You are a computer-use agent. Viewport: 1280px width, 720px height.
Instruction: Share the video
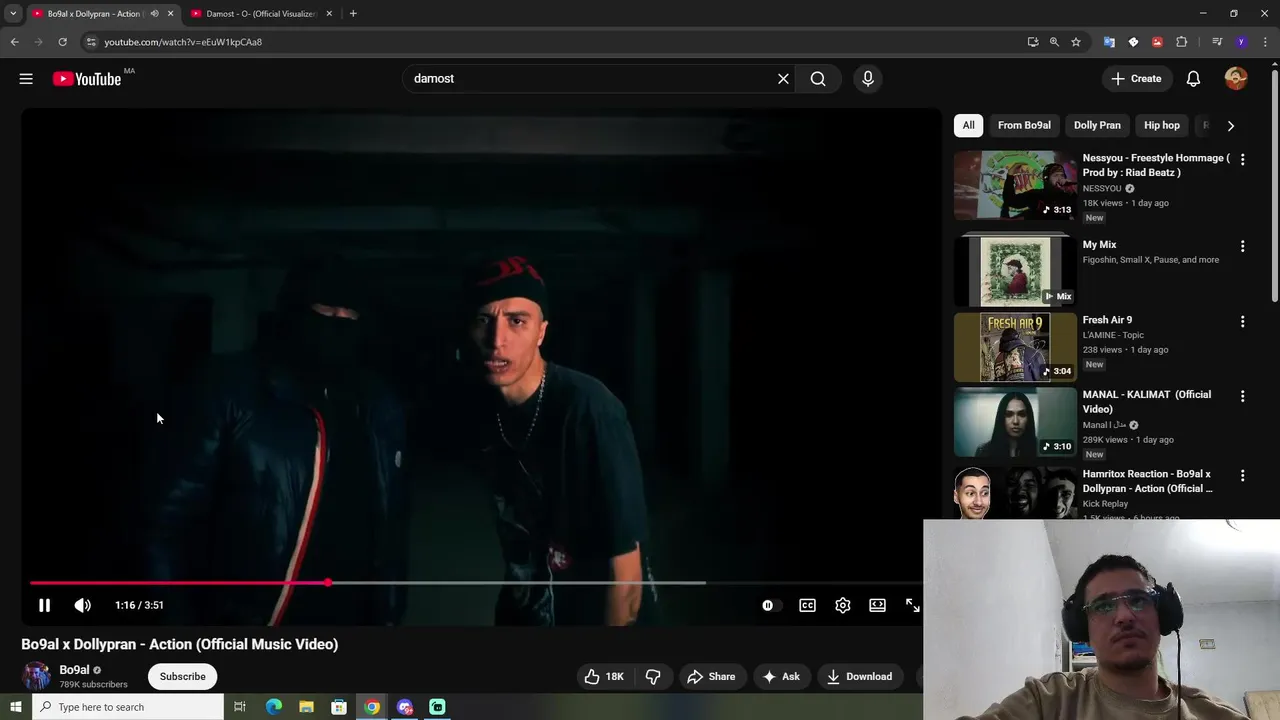711,677
